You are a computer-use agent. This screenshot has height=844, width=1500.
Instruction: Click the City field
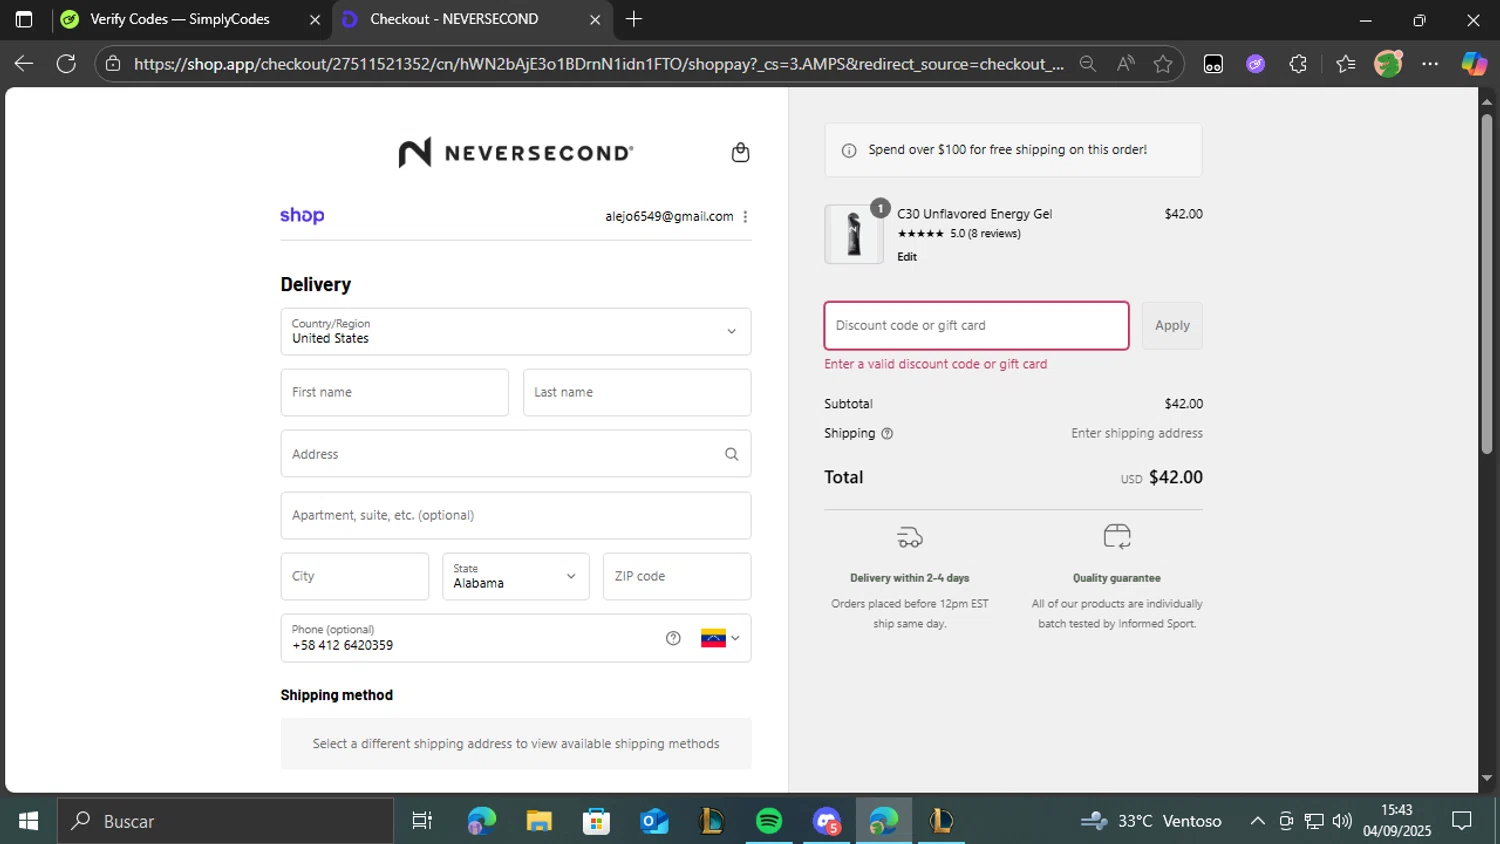coord(355,576)
